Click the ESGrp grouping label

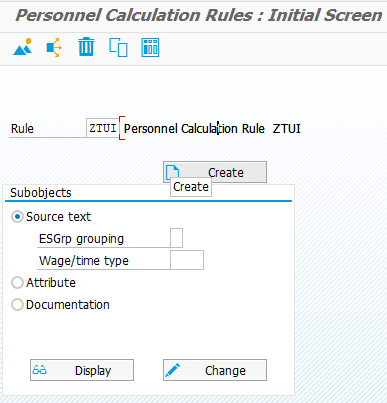point(81,239)
